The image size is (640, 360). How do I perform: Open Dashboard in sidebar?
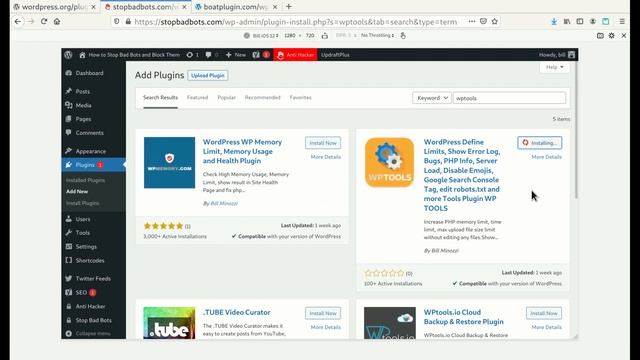(89, 73)
